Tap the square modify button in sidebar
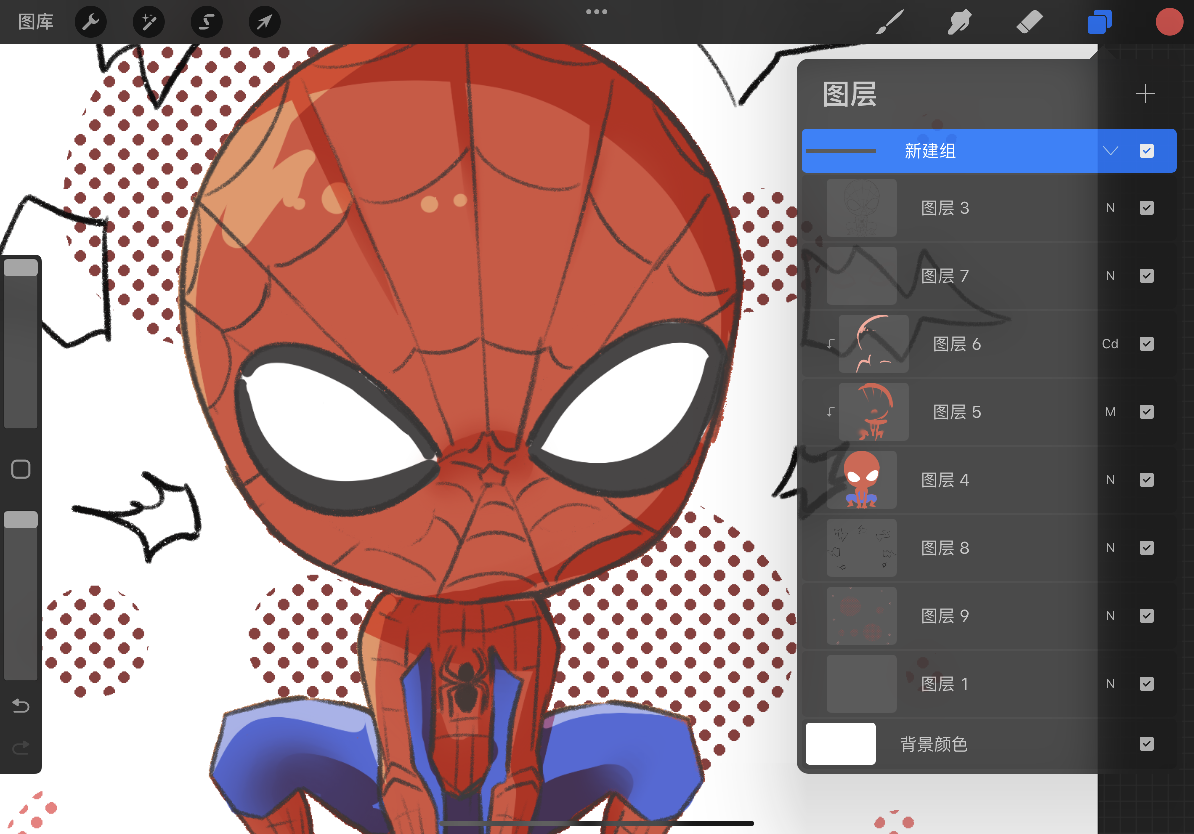Screen dimensions: 1194x834 21,469
